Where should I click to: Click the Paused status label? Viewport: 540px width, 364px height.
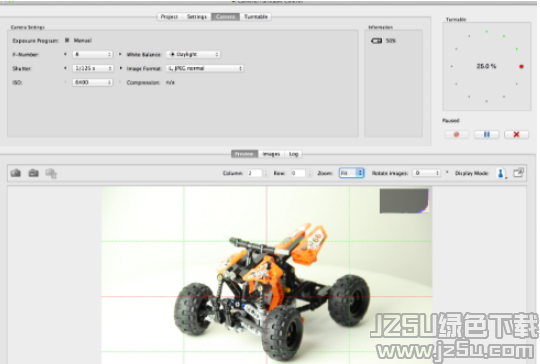point(451,121)
